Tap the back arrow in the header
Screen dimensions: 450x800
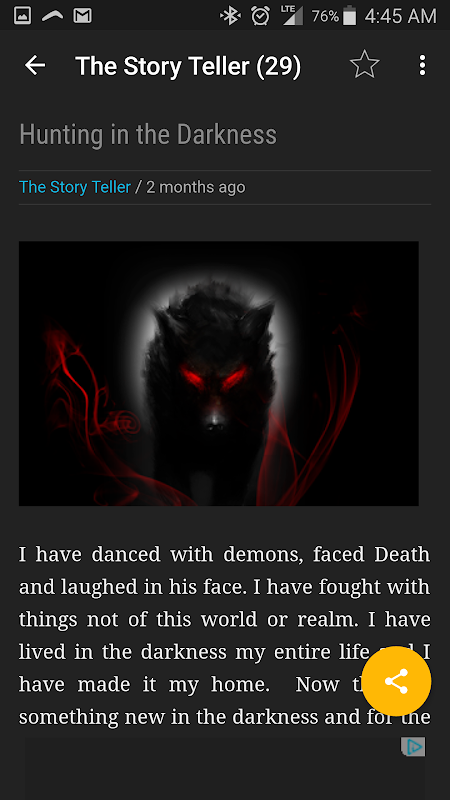point(35,65)
